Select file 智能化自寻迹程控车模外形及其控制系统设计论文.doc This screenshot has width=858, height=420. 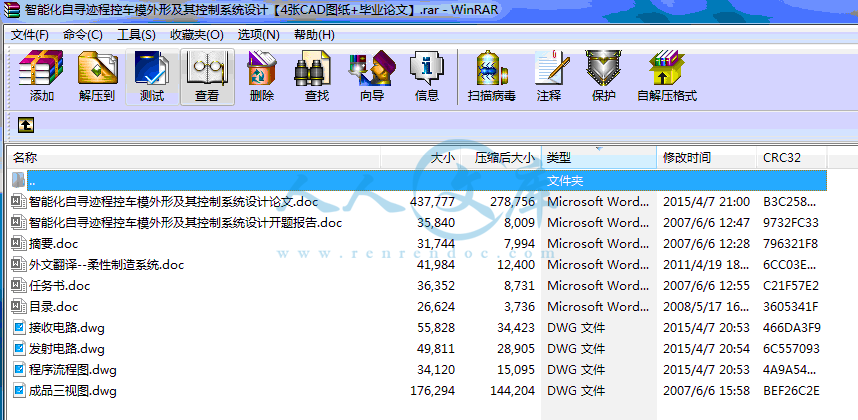[173, 202]
